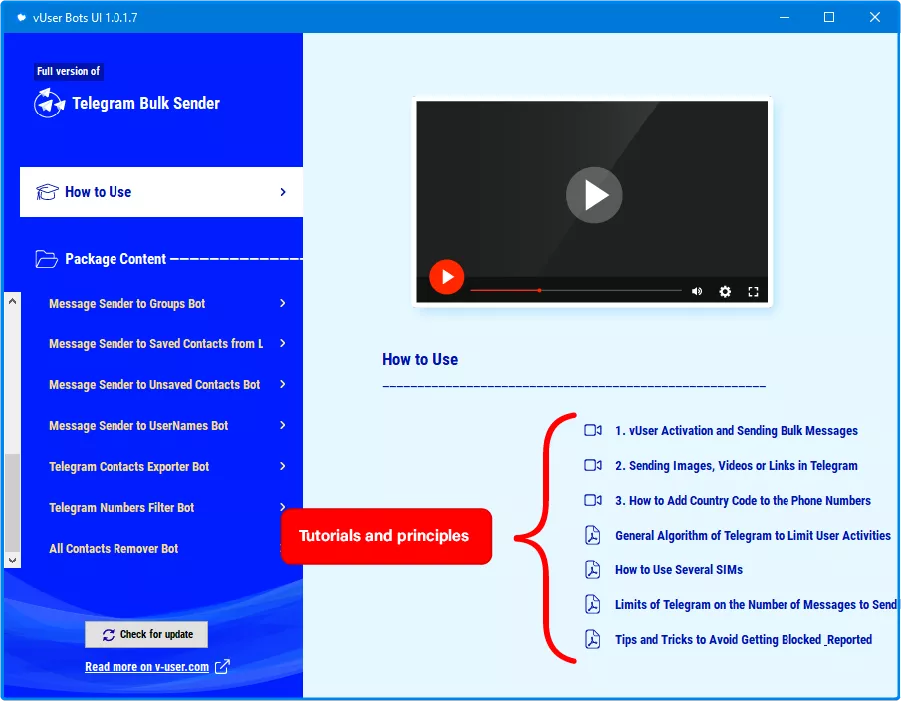Open tutorial 2. Sending Images, Videos or Links
The width and height of the screenshot is (901, 701).
tap(736, 465)
